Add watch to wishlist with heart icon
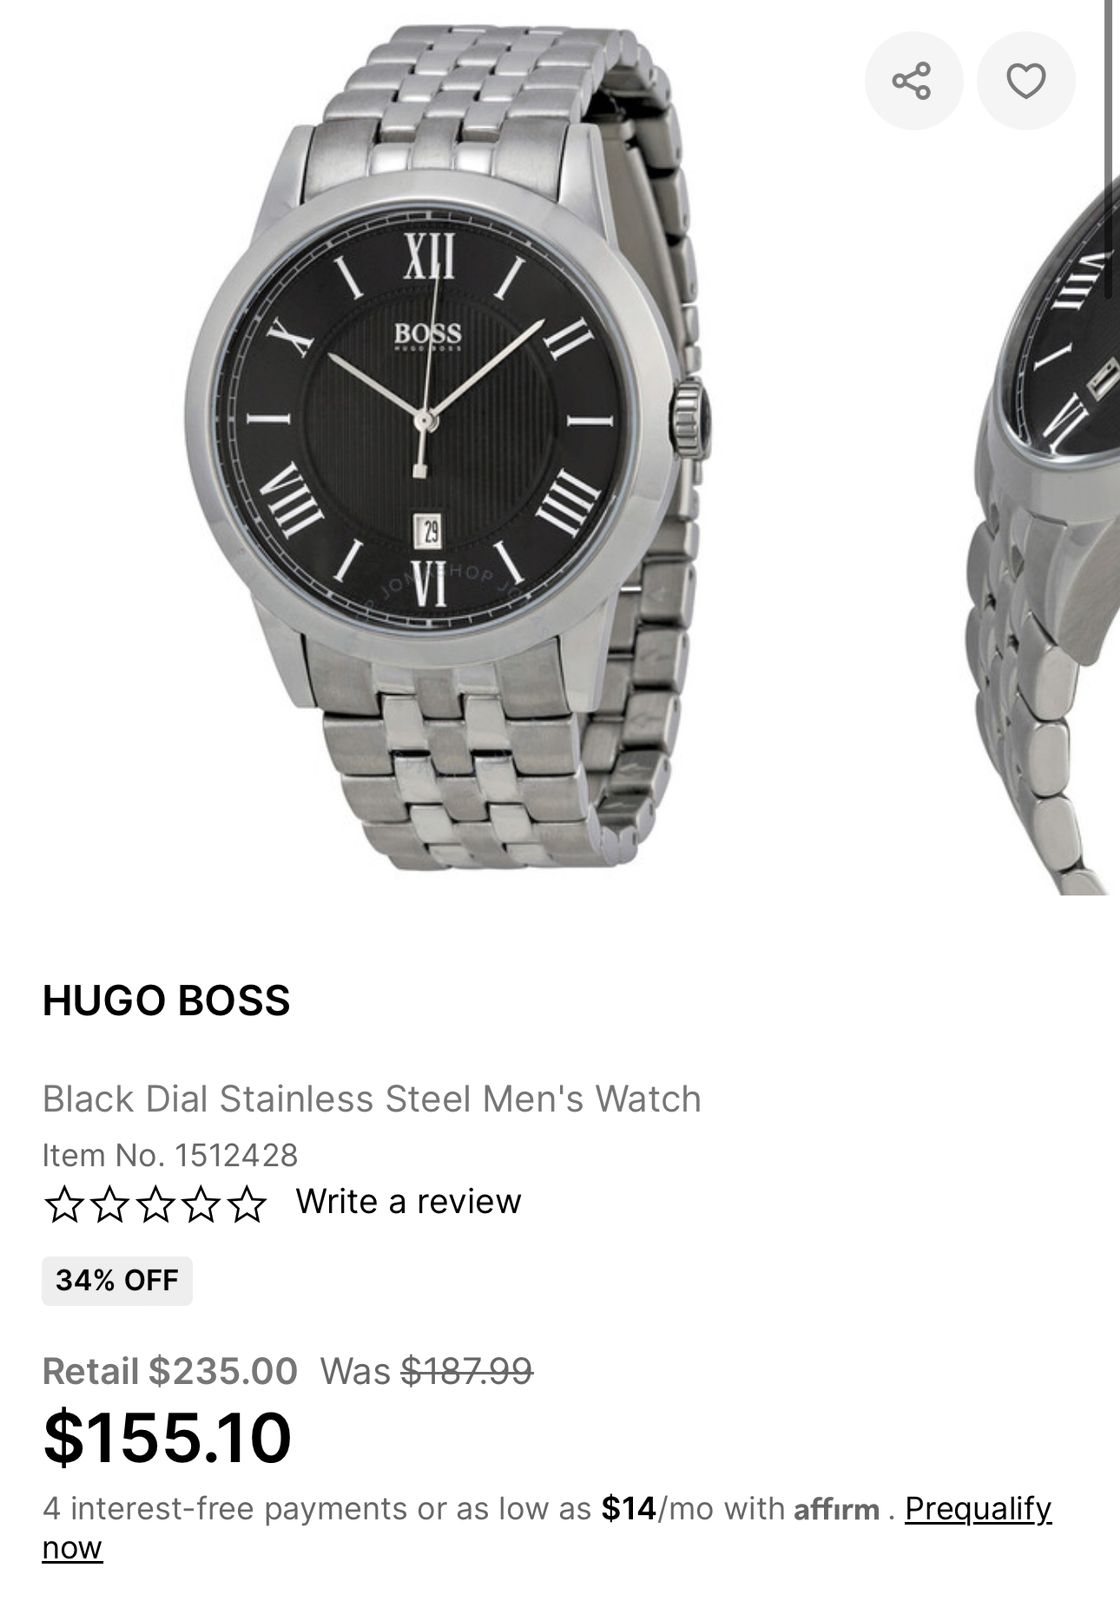1120x1600 pixels. pos(1026,81)
